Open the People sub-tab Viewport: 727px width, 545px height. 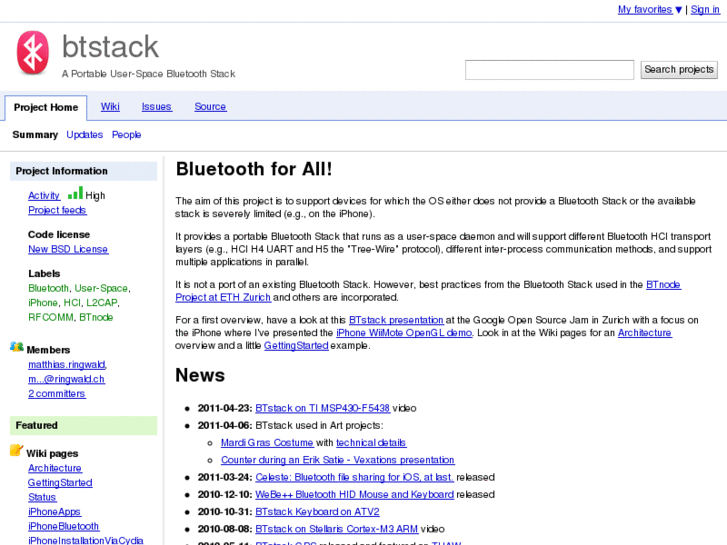tap(126, 135)
